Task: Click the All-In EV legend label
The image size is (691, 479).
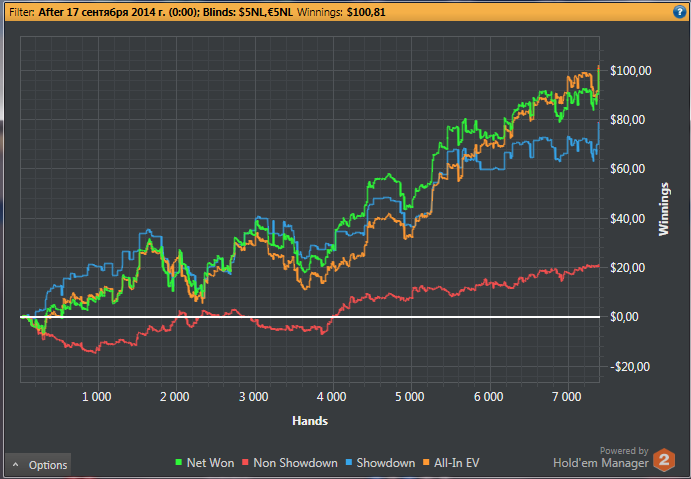Action: pyautogui.click(x=457, y=463)
